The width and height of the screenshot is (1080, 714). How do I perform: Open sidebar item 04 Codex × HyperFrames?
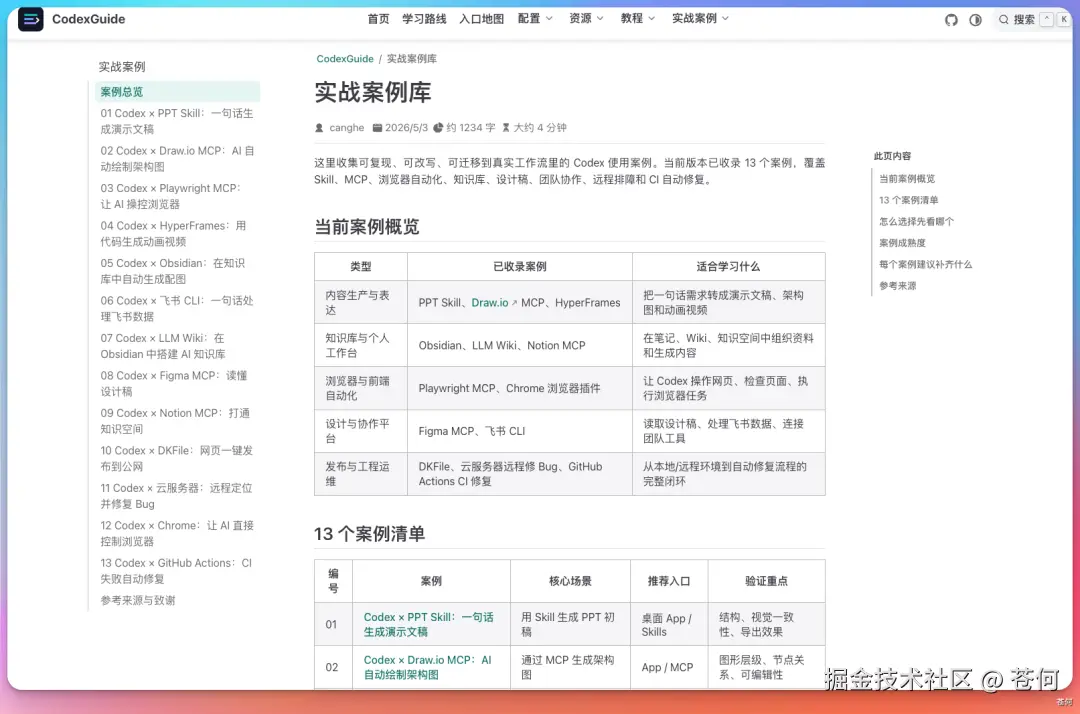pyautogui.click(x=177, y=234)
